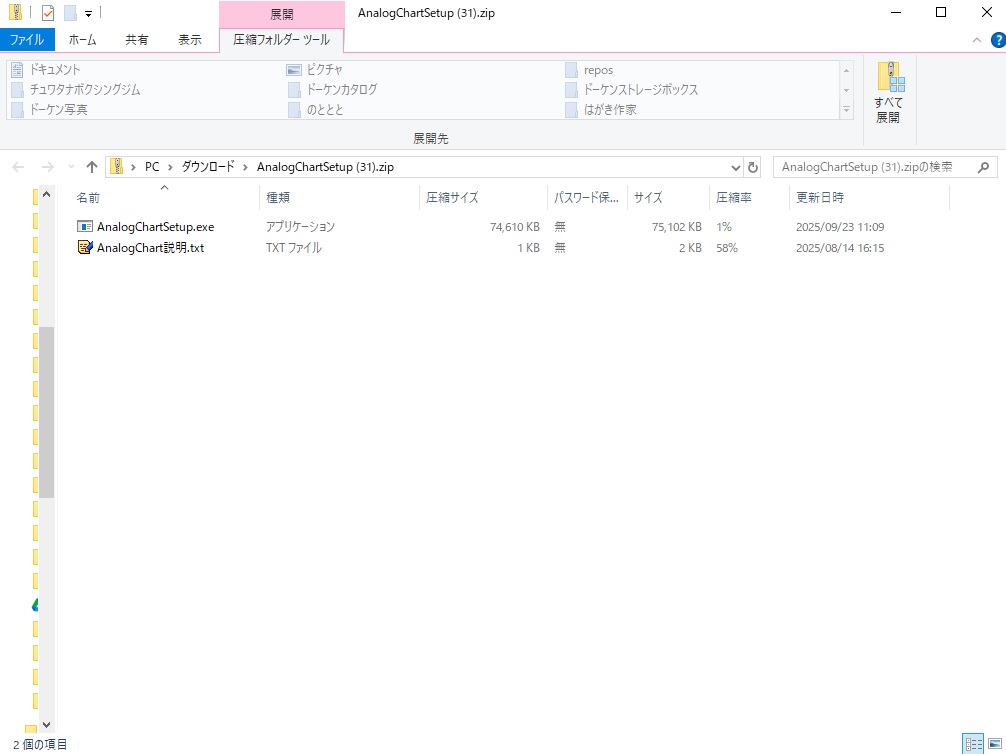Select the AnalogChart説明.txt file icon
Image resolution: width=1006 pixels, height=754 pixels.
click(85, 247)
